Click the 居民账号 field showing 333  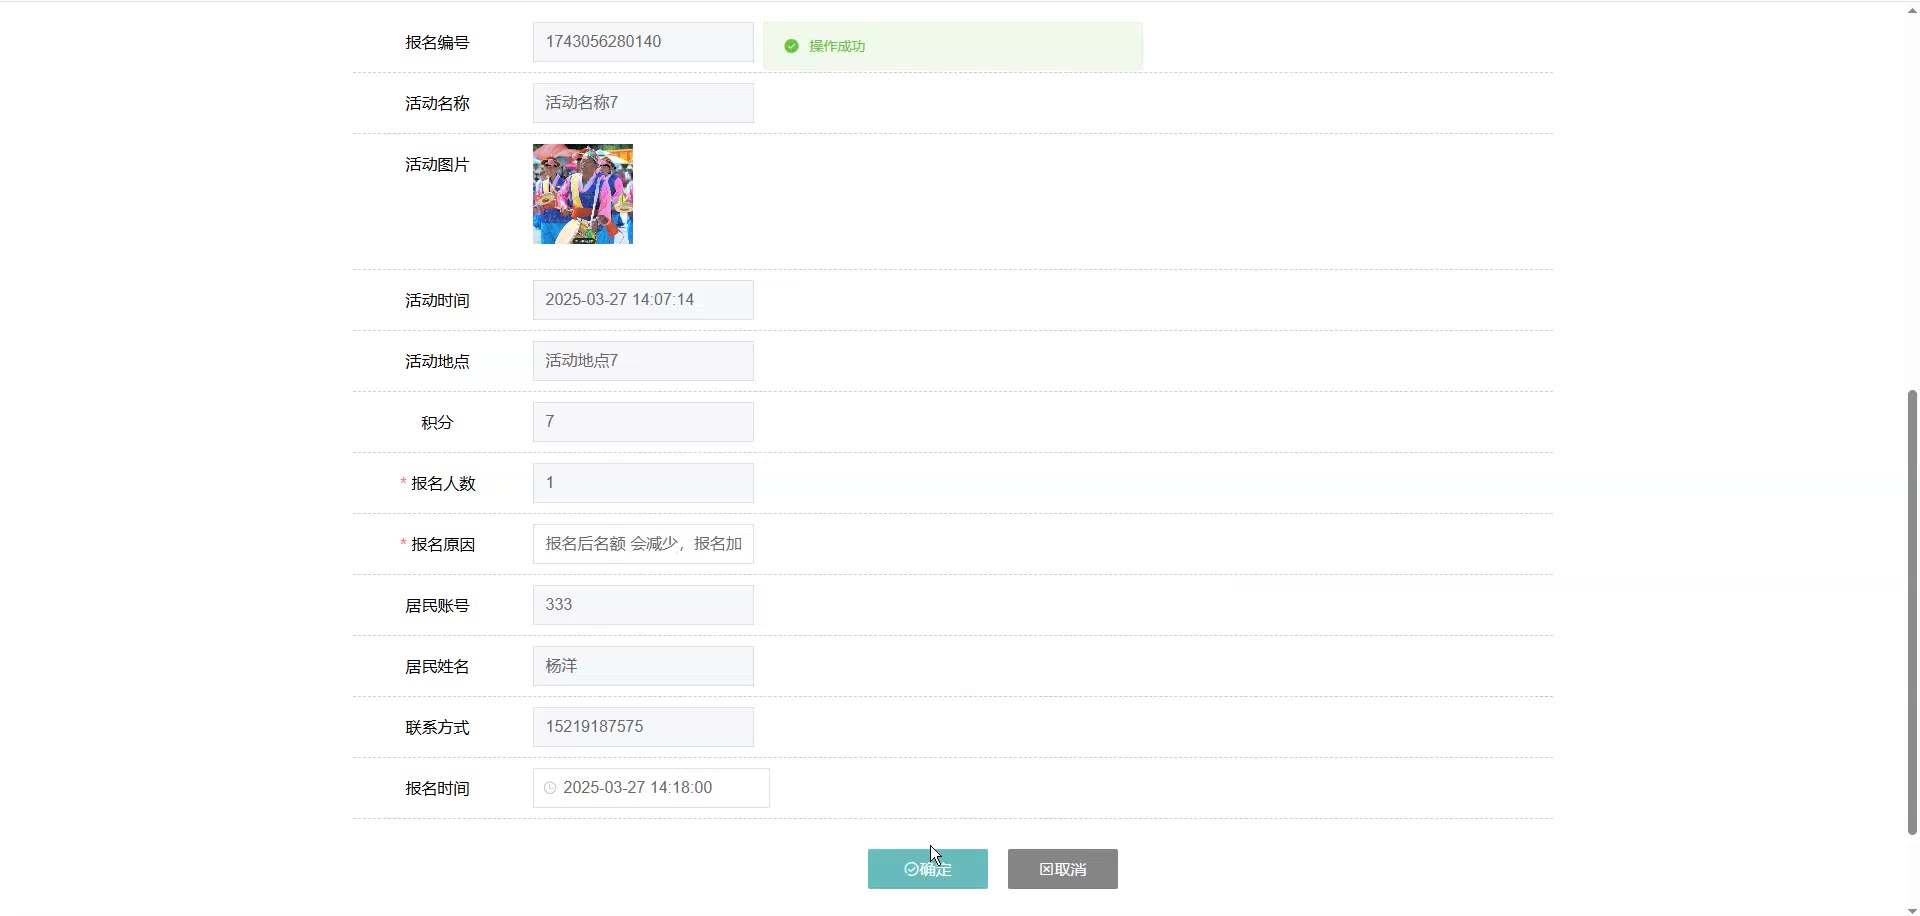[643, 605]
